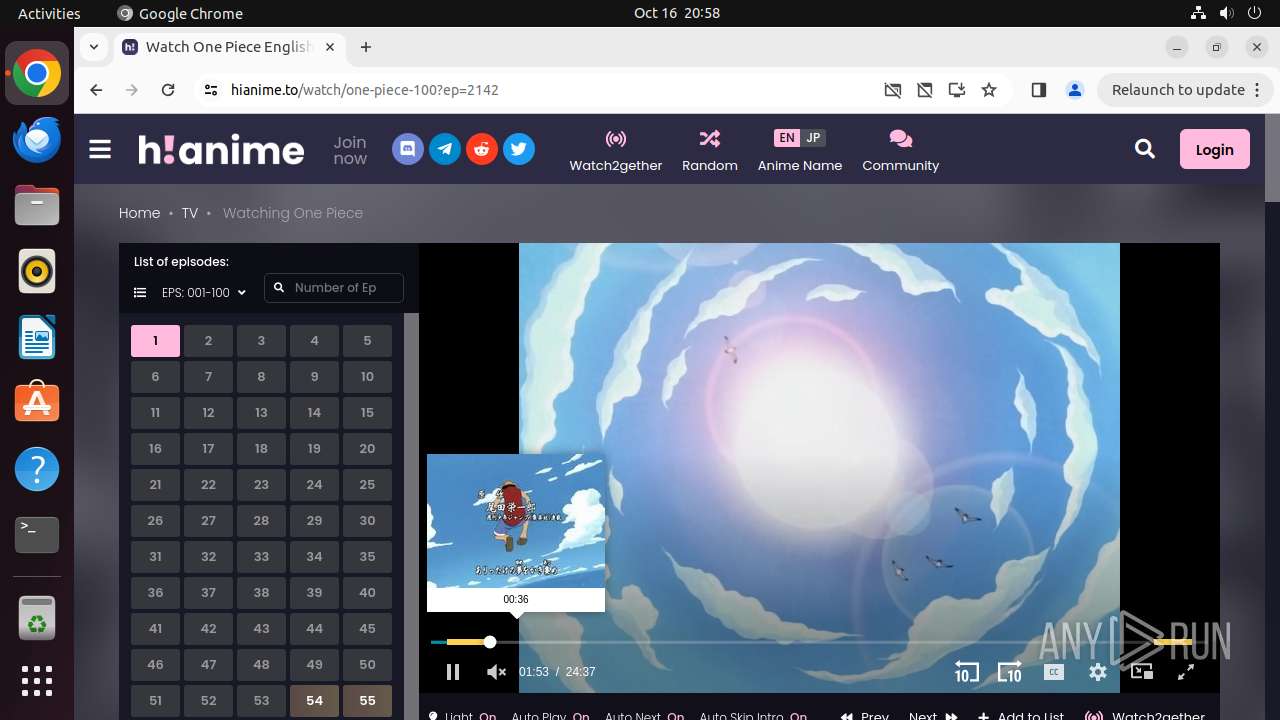Viewport: 1280px width, 720px height.
Task: Open the clock and calendar menu
Action: tap(677, 13)
